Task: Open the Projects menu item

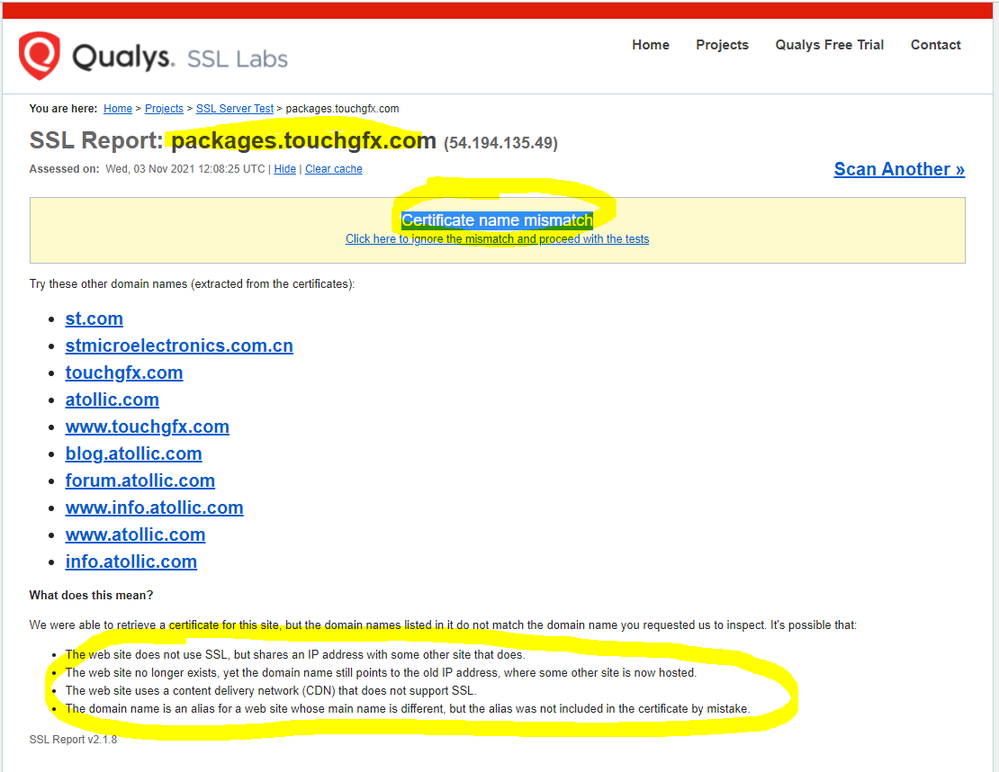Action: (722, 45)
